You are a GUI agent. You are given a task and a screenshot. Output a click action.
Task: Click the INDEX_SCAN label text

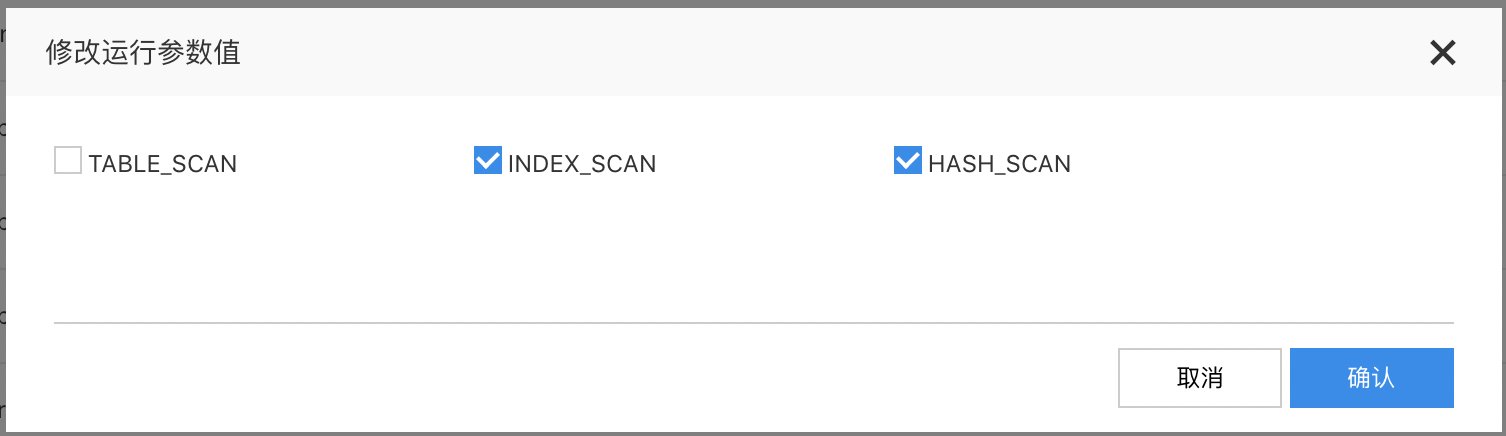click(x=582, y=164)
